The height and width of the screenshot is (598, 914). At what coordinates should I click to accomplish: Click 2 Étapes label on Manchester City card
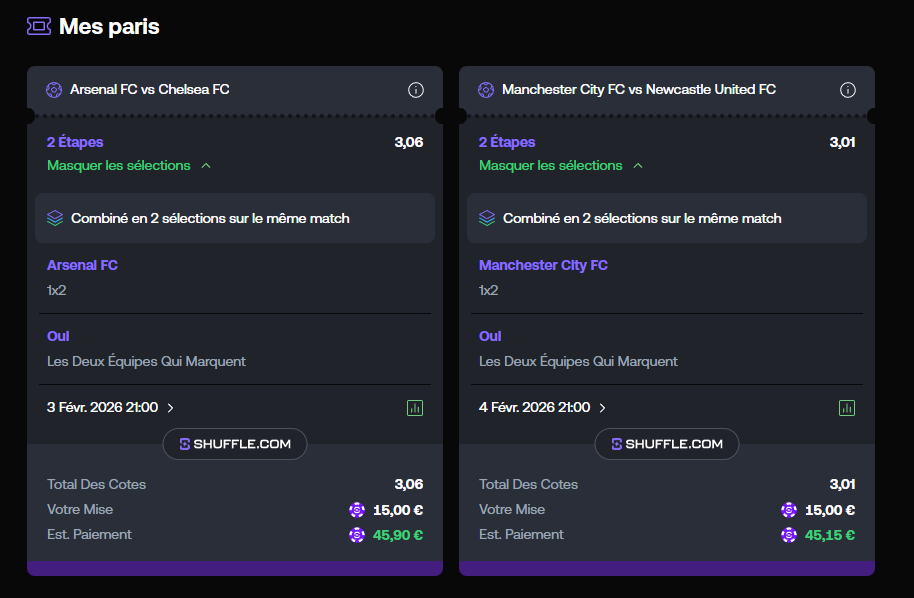pos(507,142)
